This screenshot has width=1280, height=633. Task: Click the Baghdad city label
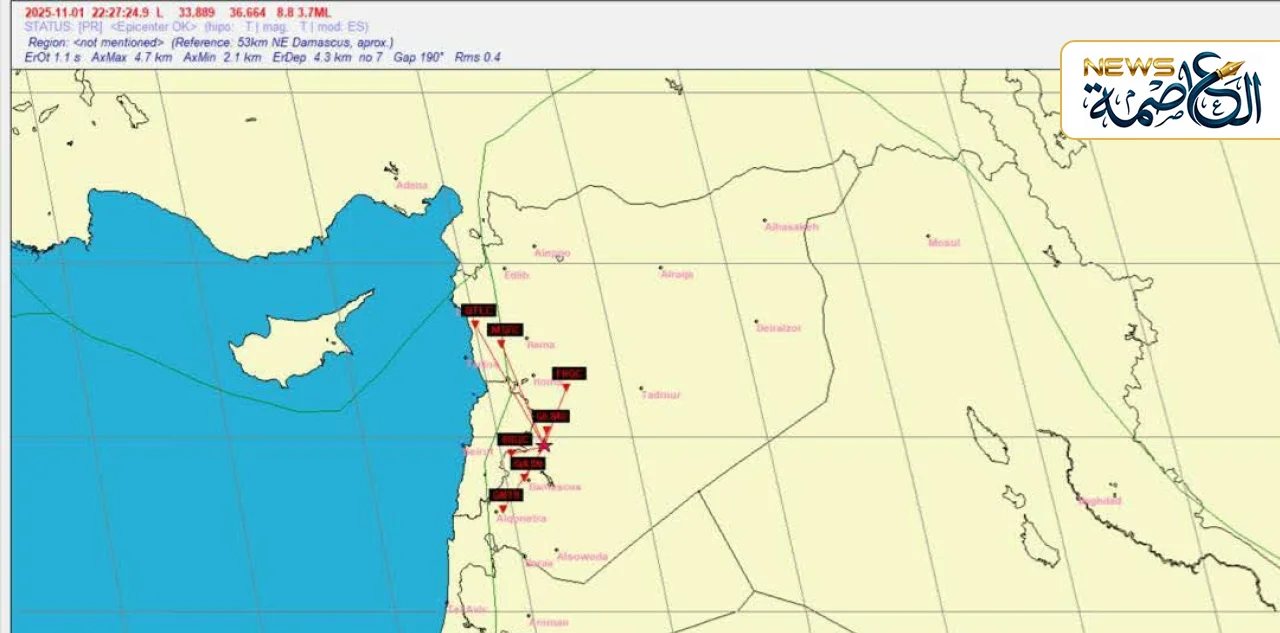[x=1099, y=501]
